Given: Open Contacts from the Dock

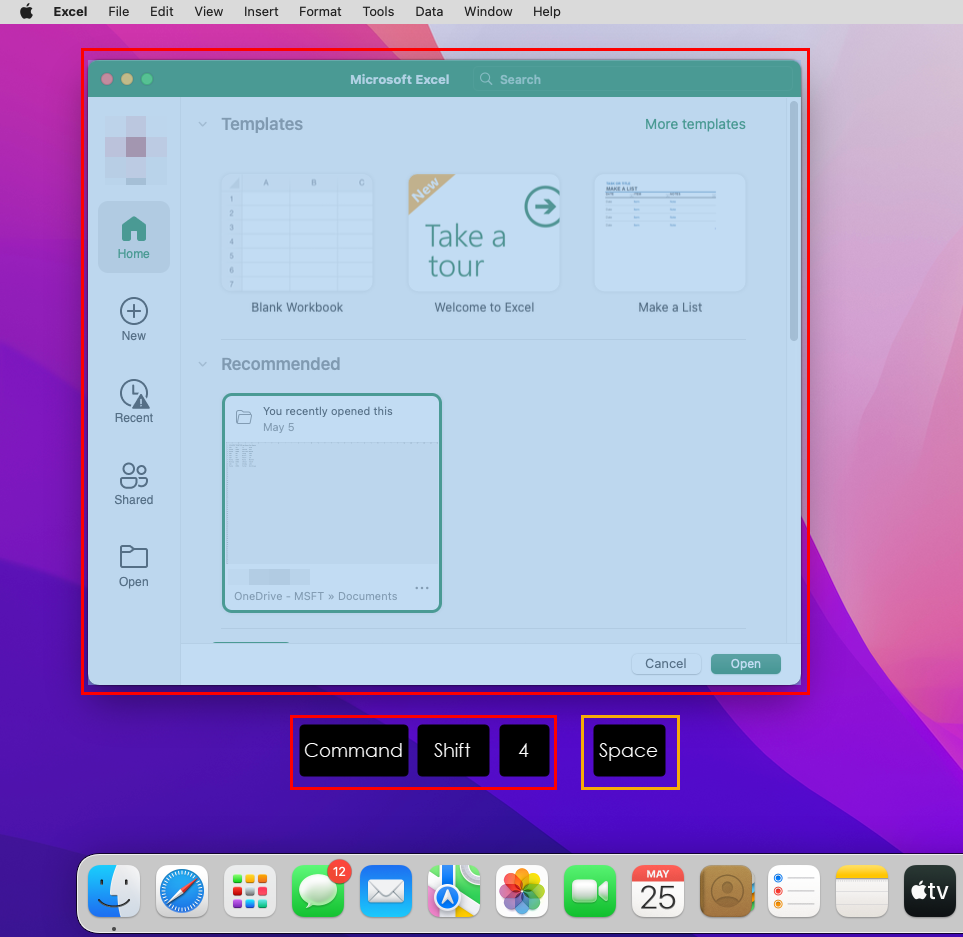Looking at the screenshot, I should 726,891.
